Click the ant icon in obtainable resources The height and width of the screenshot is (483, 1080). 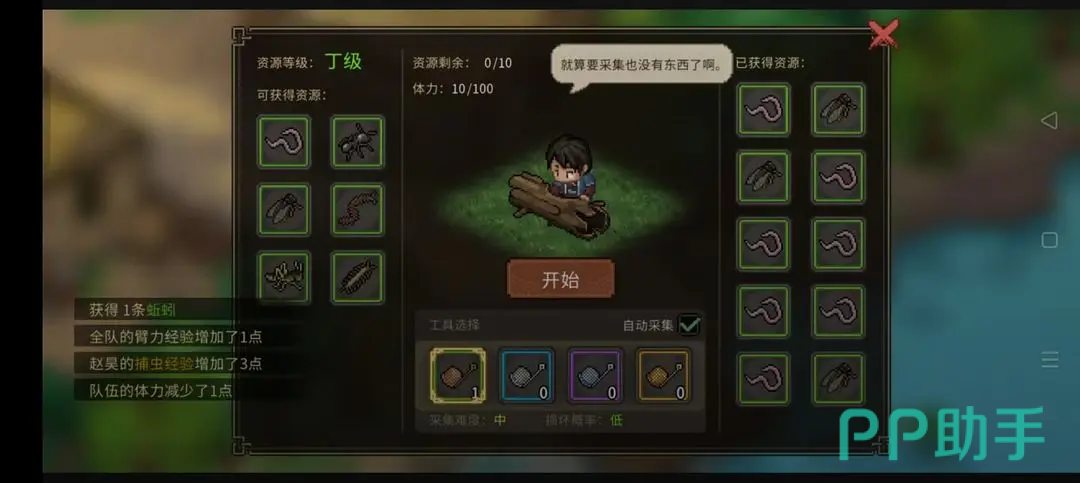(x=357, y=142)
